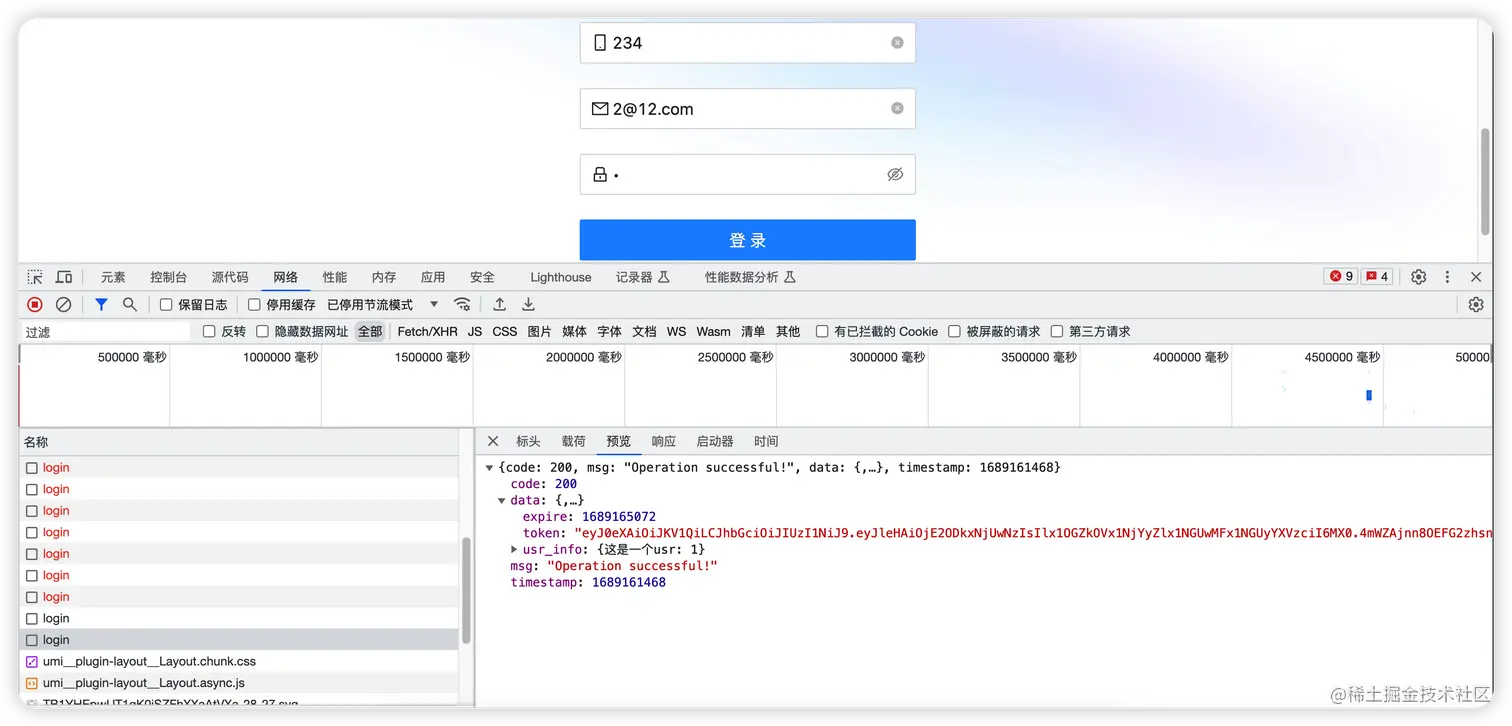This screenshot has height=726, width=1512.
Task: Clear the network log
Action: pyautogui.click(x=63, y=304)
